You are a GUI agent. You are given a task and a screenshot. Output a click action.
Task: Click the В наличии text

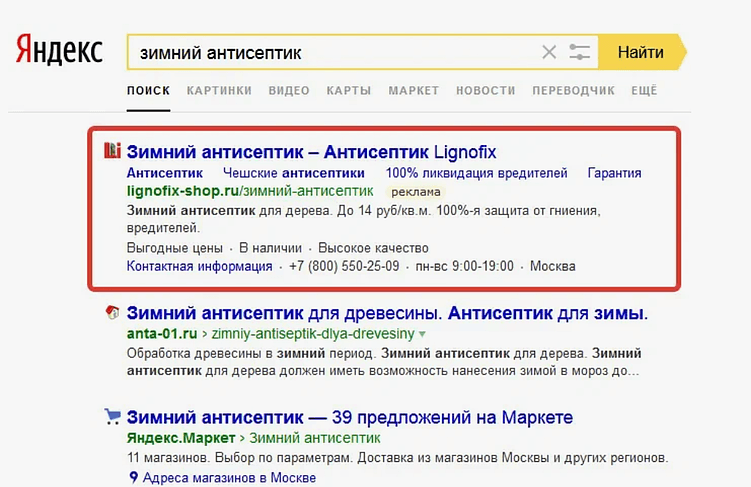[x=271, y=248]
